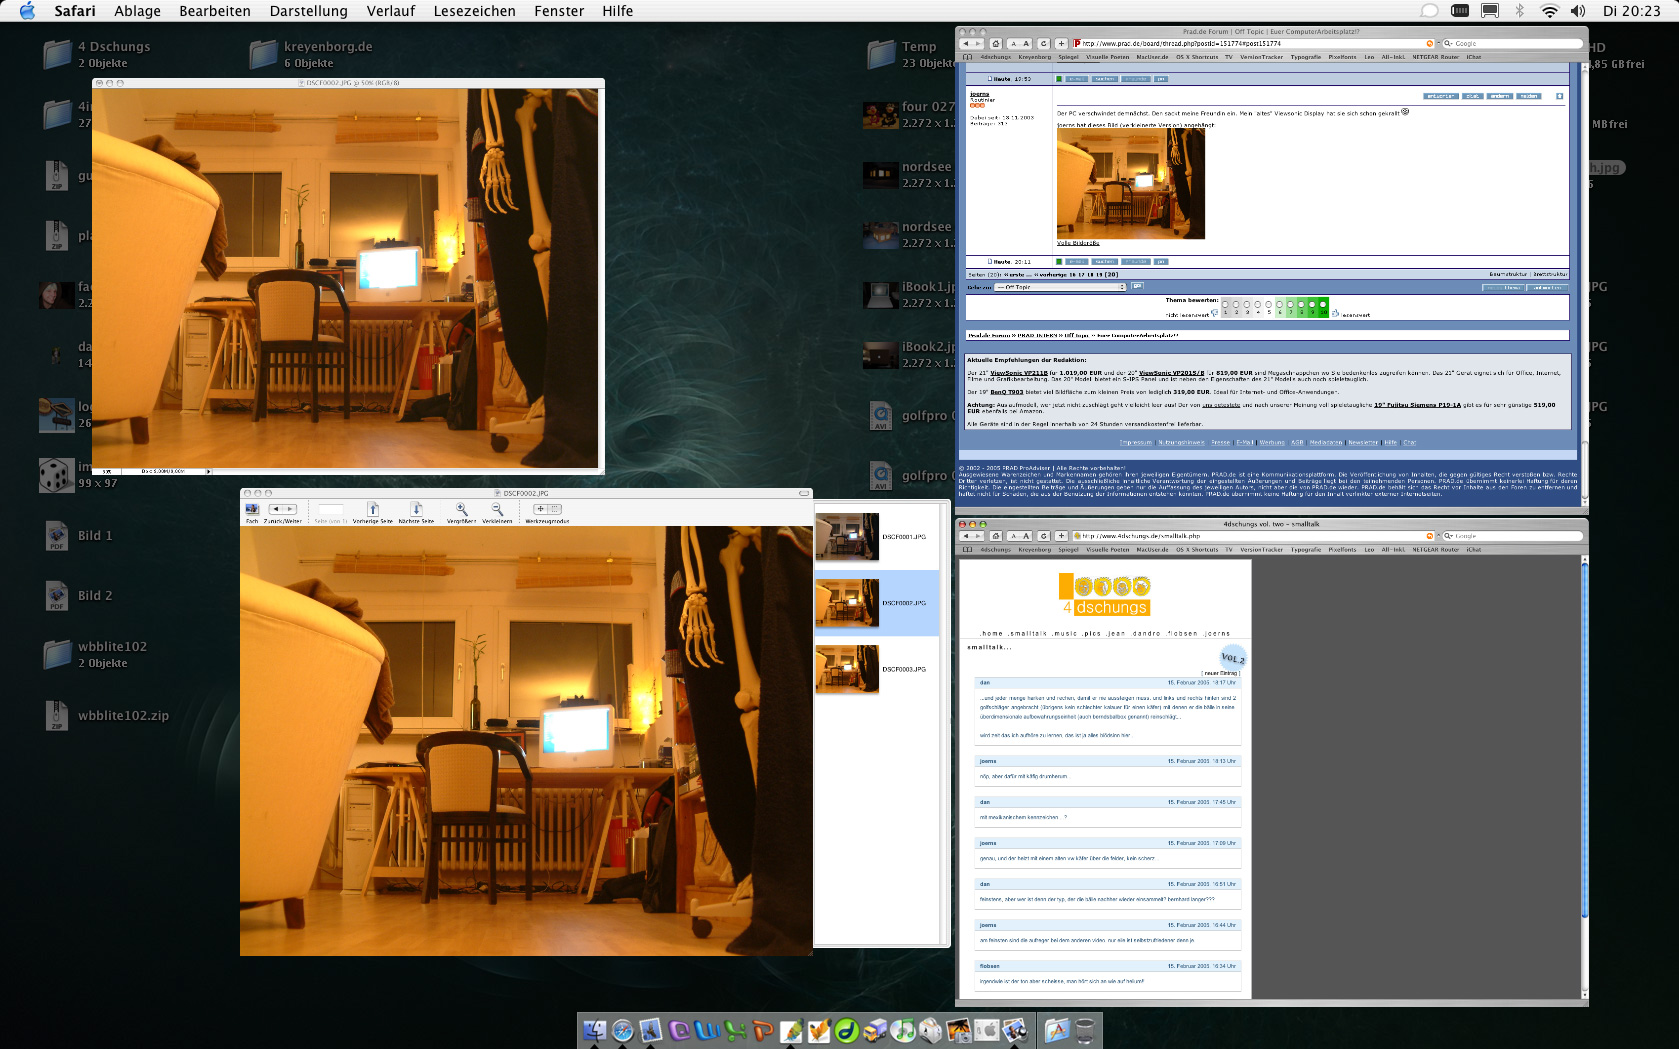Click the Nächste Seite down-arrow icon
This screenshot has height=1049, width=1679.
coord(416,510)
